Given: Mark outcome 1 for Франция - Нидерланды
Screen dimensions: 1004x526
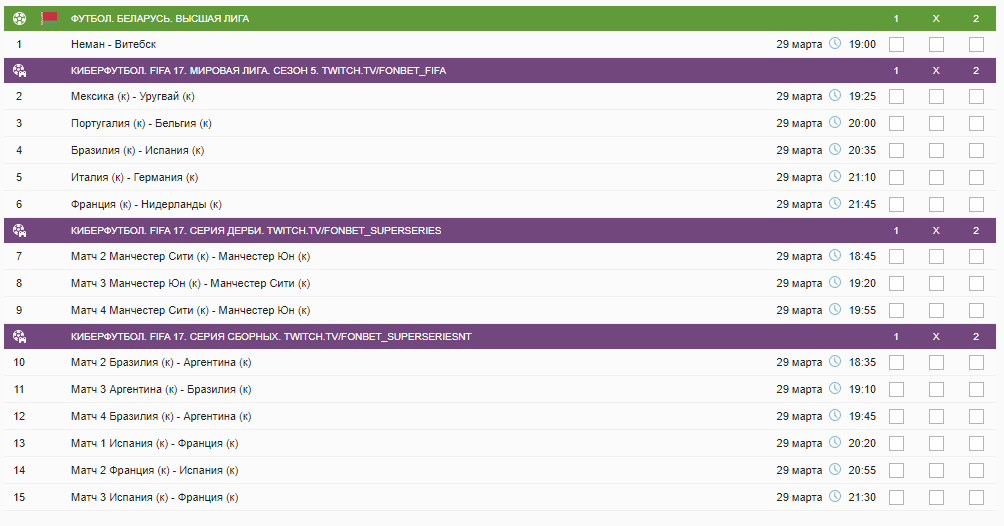Looking at the screenshot, I should tap(896, 203).
